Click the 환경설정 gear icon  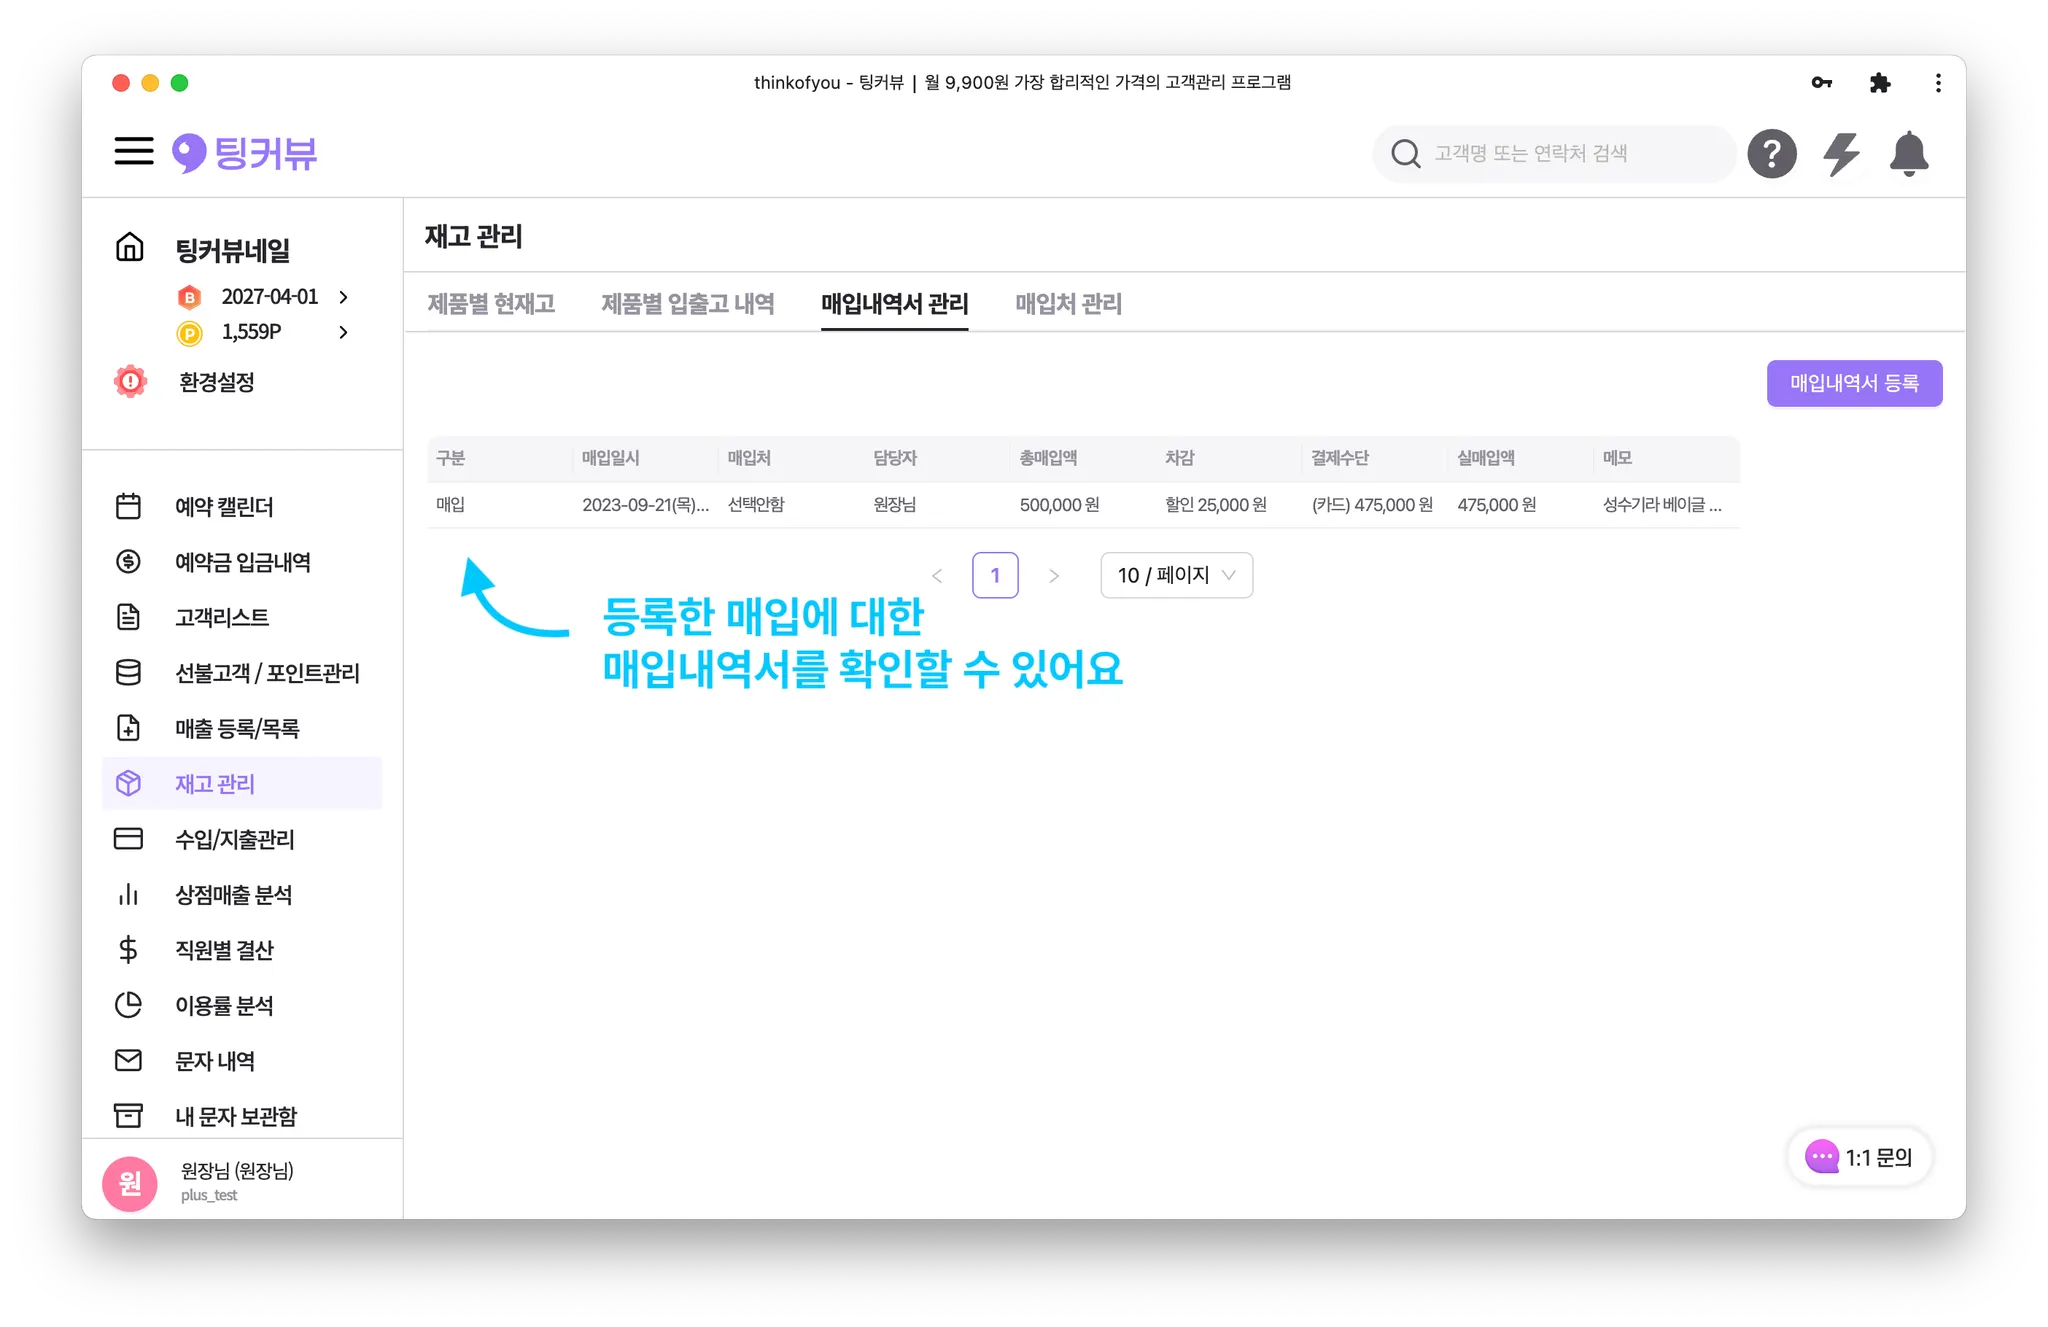pyautogui.click(x=131, y=382)
